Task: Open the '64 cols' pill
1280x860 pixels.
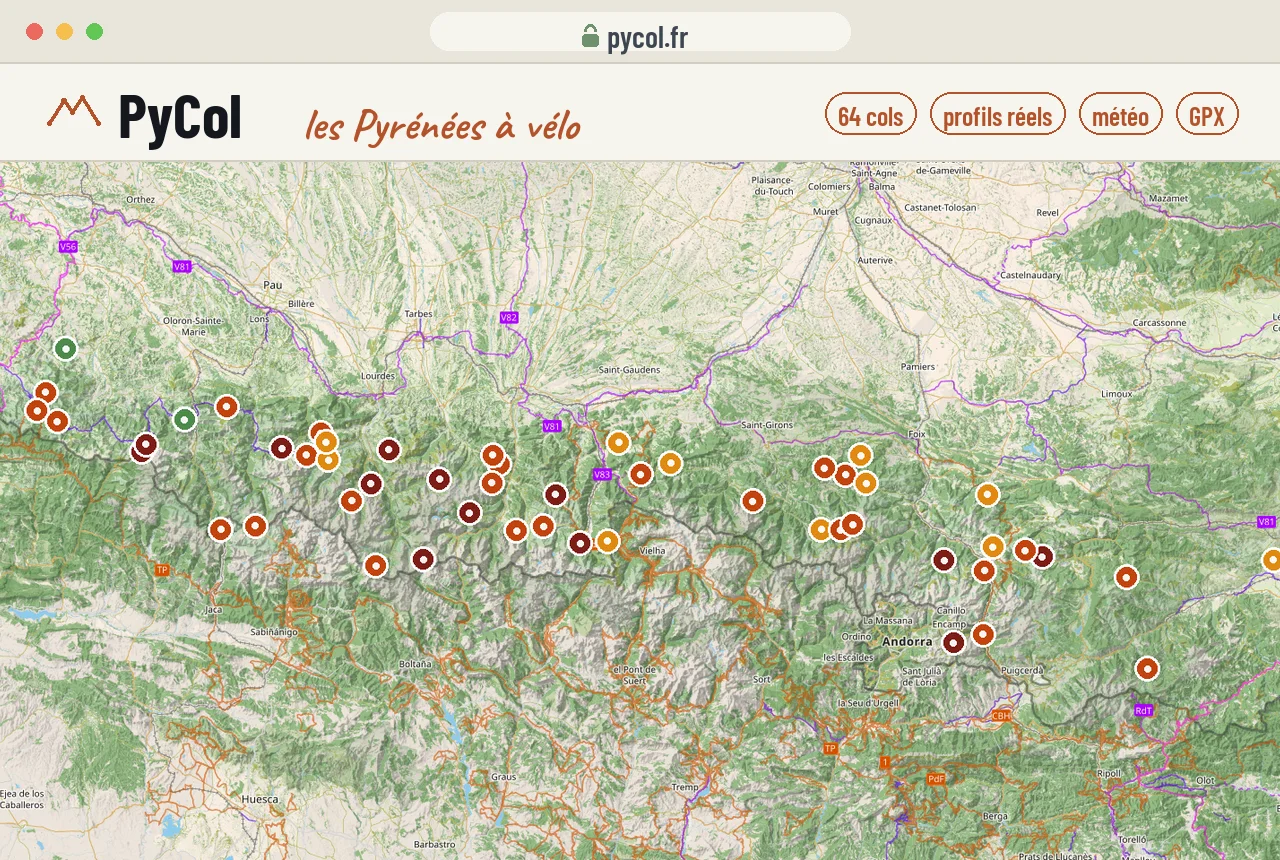Action: pos(871,114)
